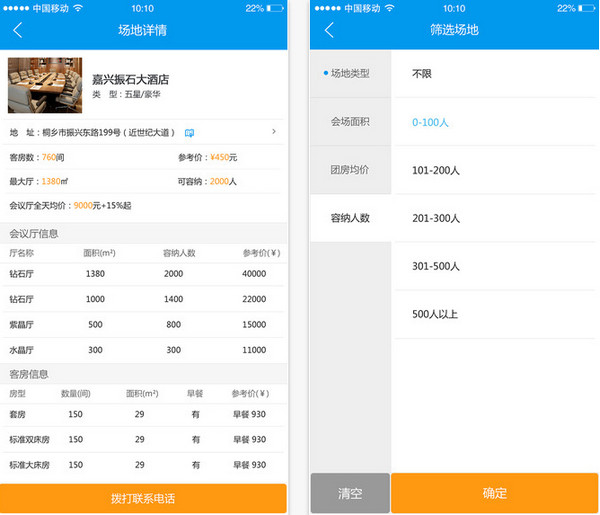The width and height of the screenshot is (600, 515).
Task: Tap the price 40000 cell
Action: (254, 274)
